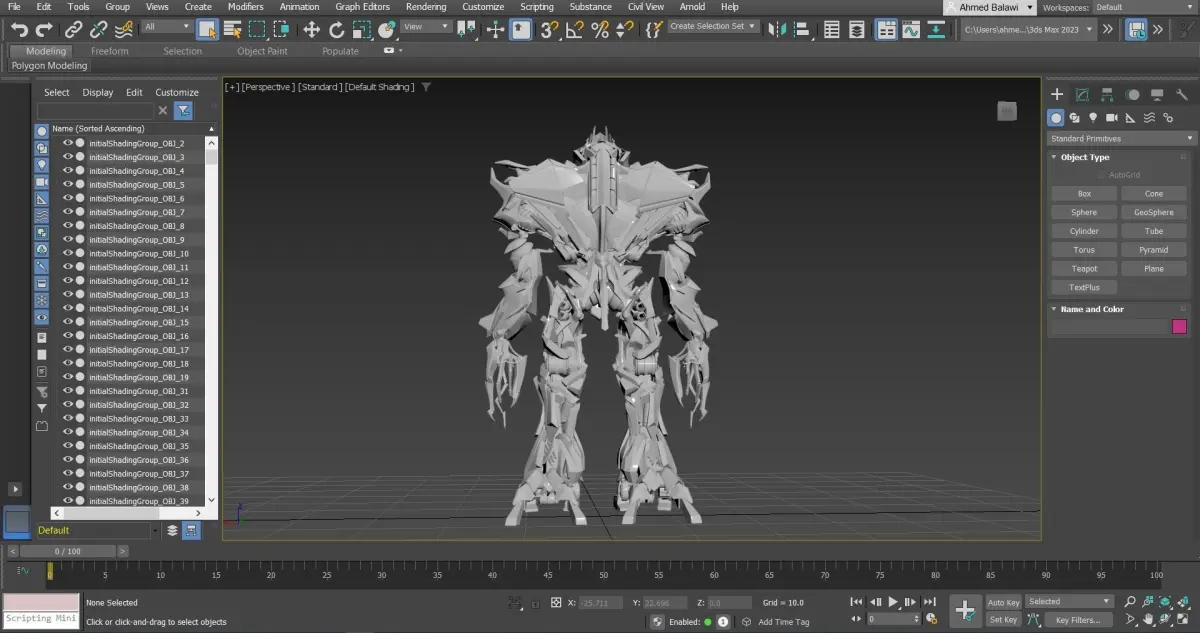Image resolution: width=1200 pixels, height=633 pixels.
Task: Activate the Select and Move tool
Action: (311, 30)
